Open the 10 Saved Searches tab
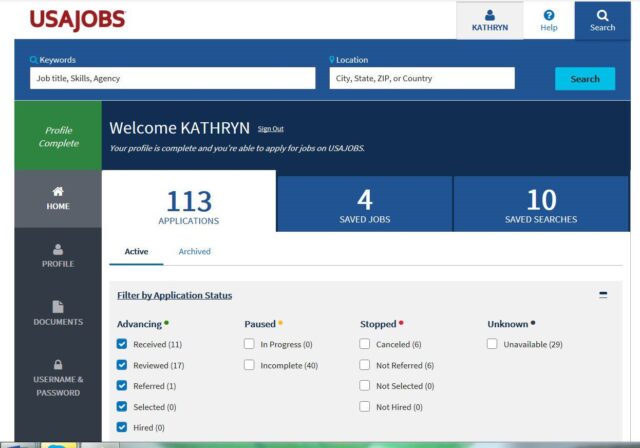The image size is (640, 448). pos(541,204)
